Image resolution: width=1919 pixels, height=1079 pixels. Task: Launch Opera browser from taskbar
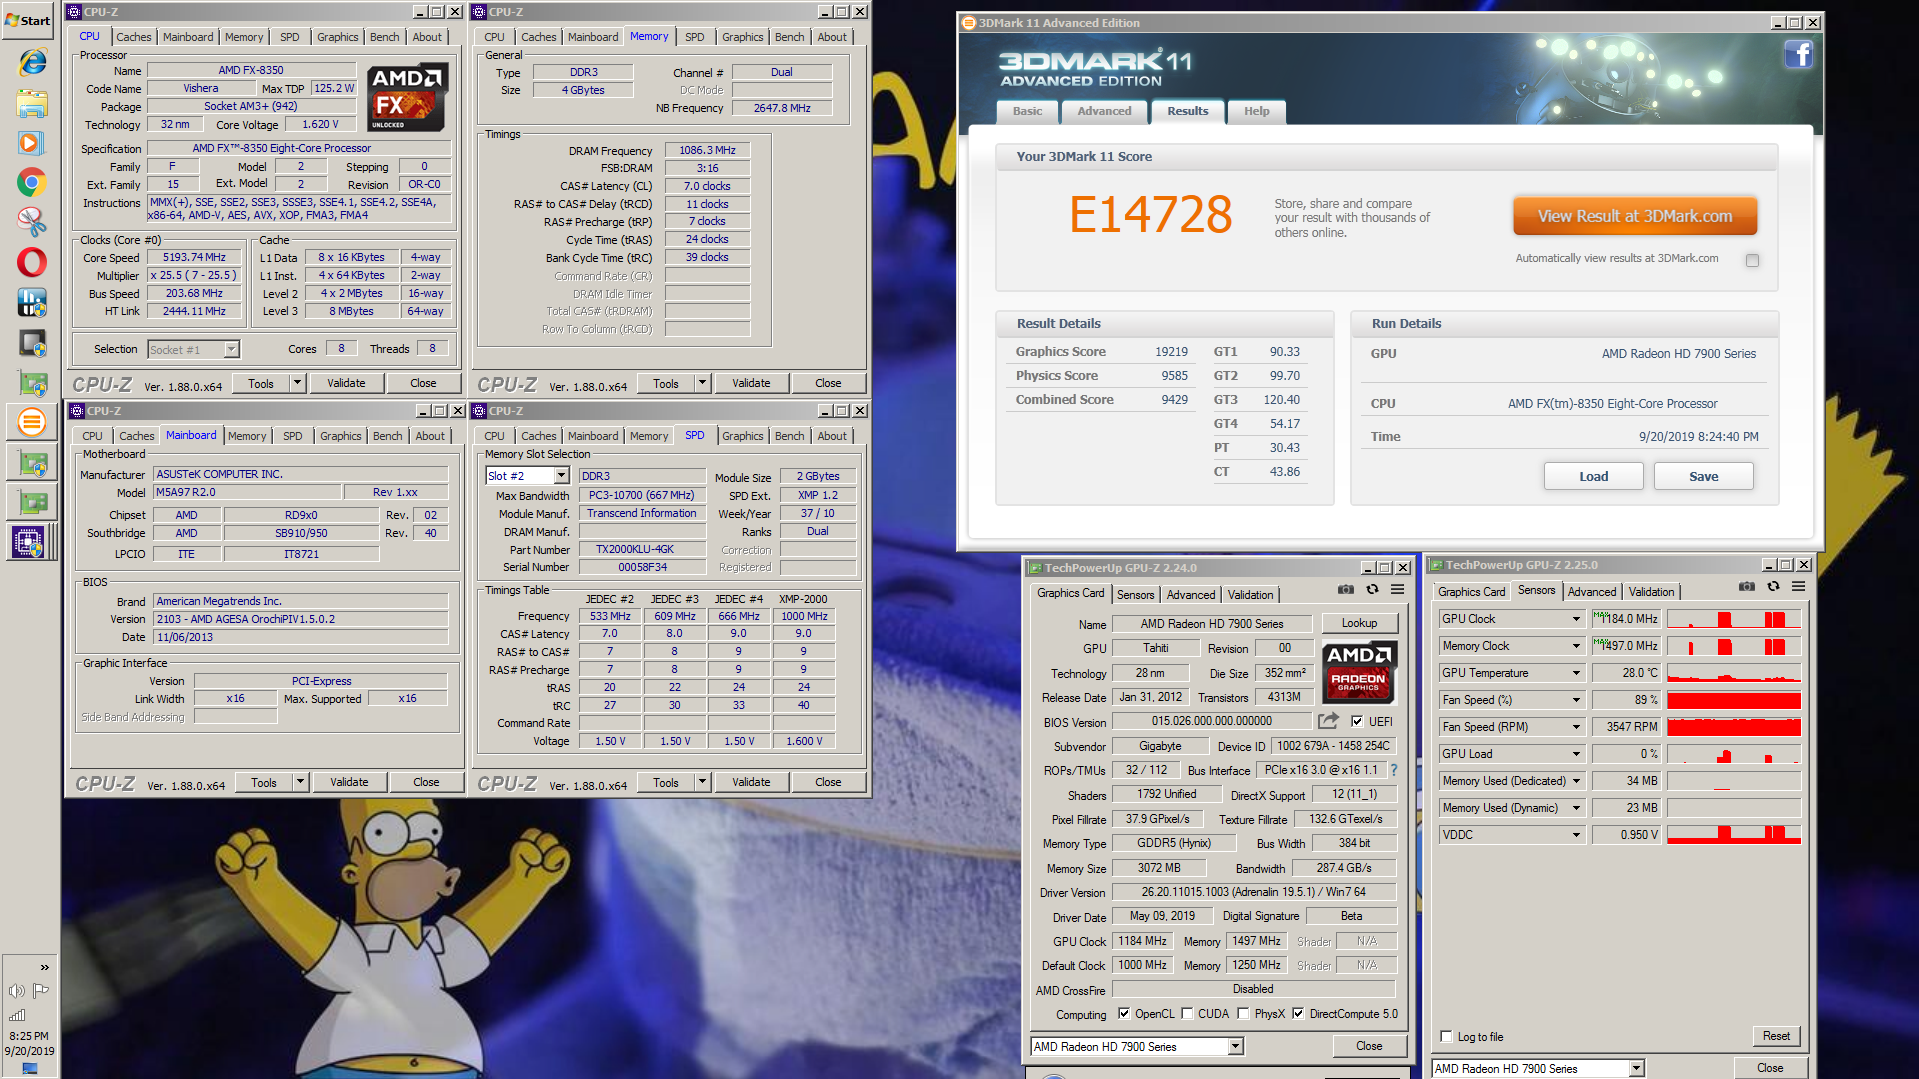[31, 262]
